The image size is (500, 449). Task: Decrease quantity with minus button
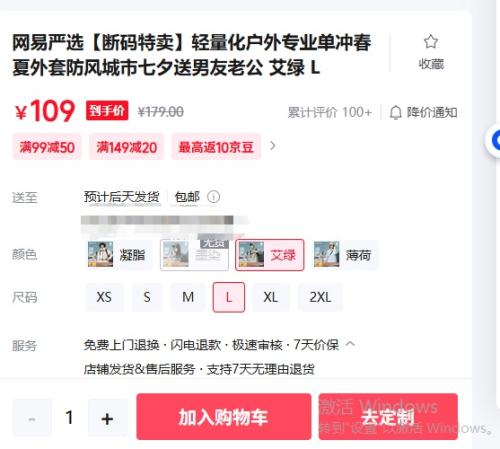pos(32,418)
